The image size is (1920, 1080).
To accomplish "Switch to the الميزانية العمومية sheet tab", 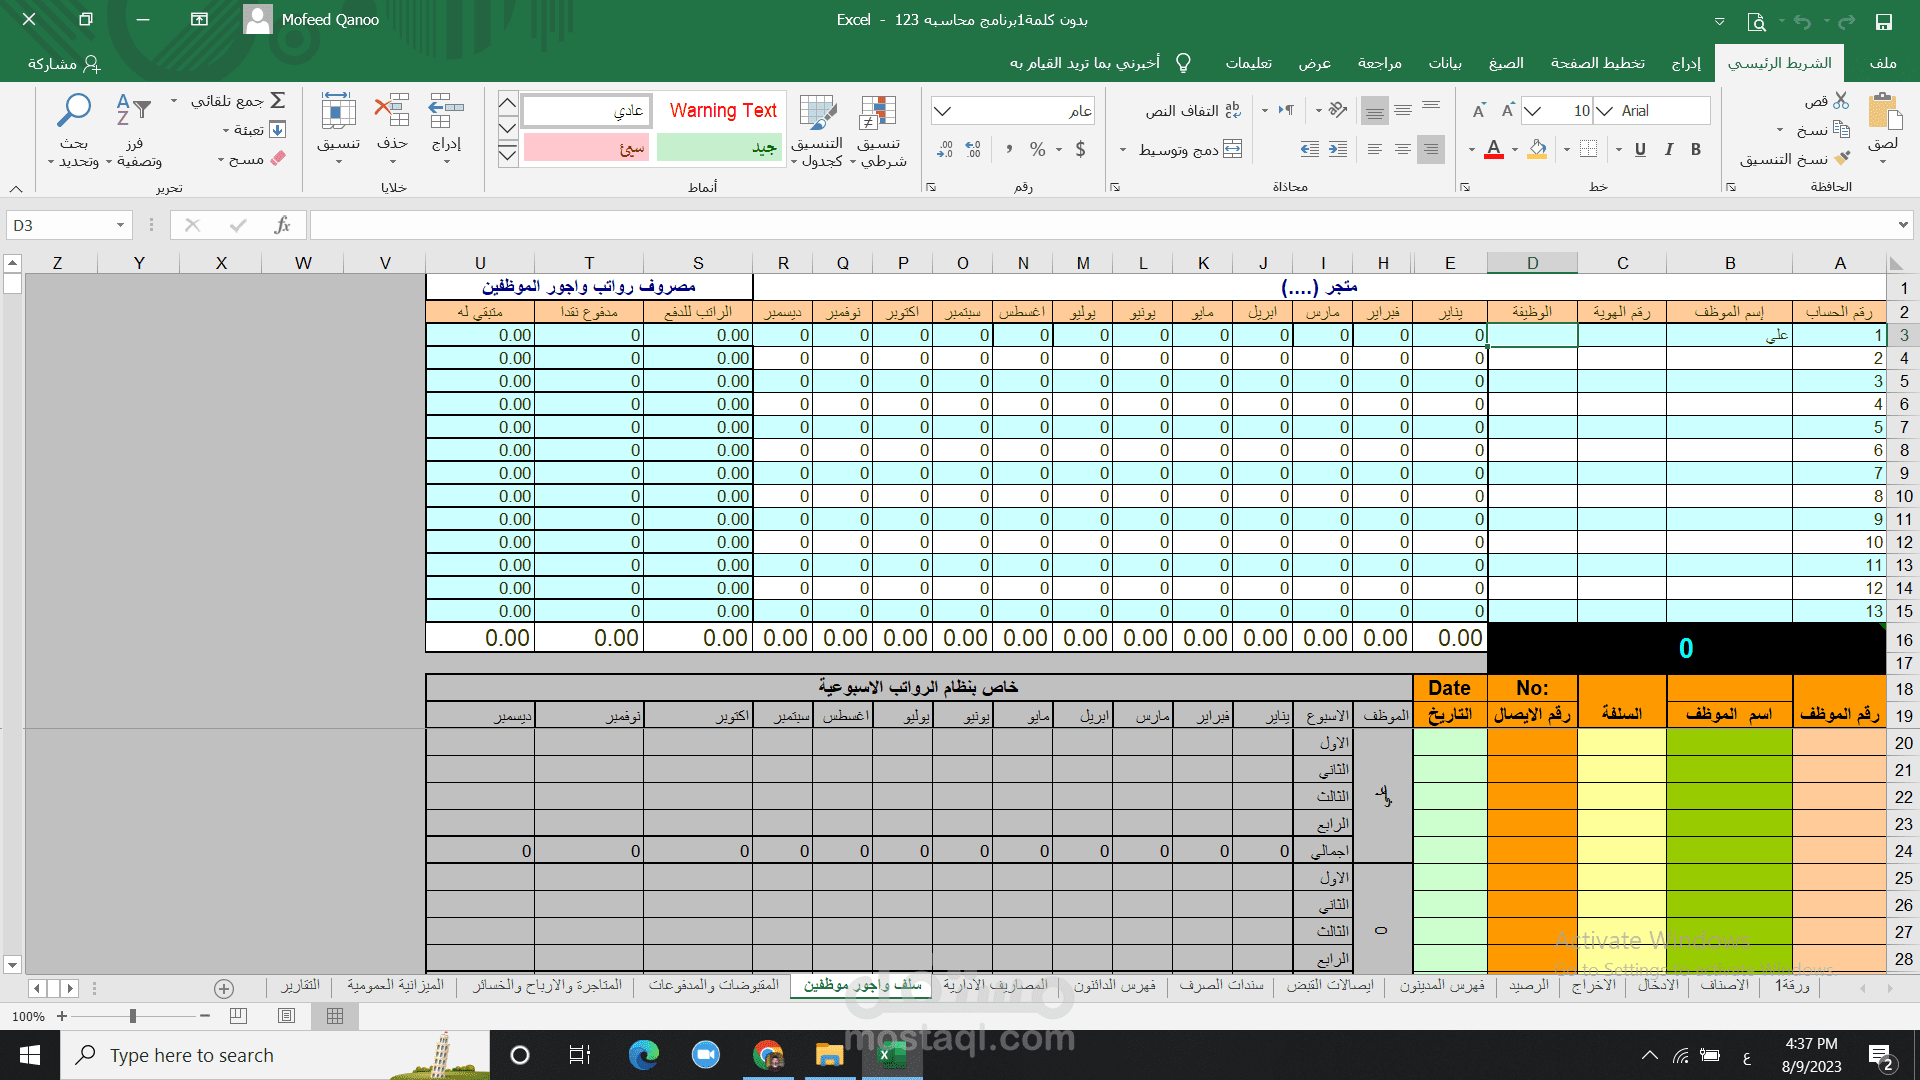I will tap(395, 986).
